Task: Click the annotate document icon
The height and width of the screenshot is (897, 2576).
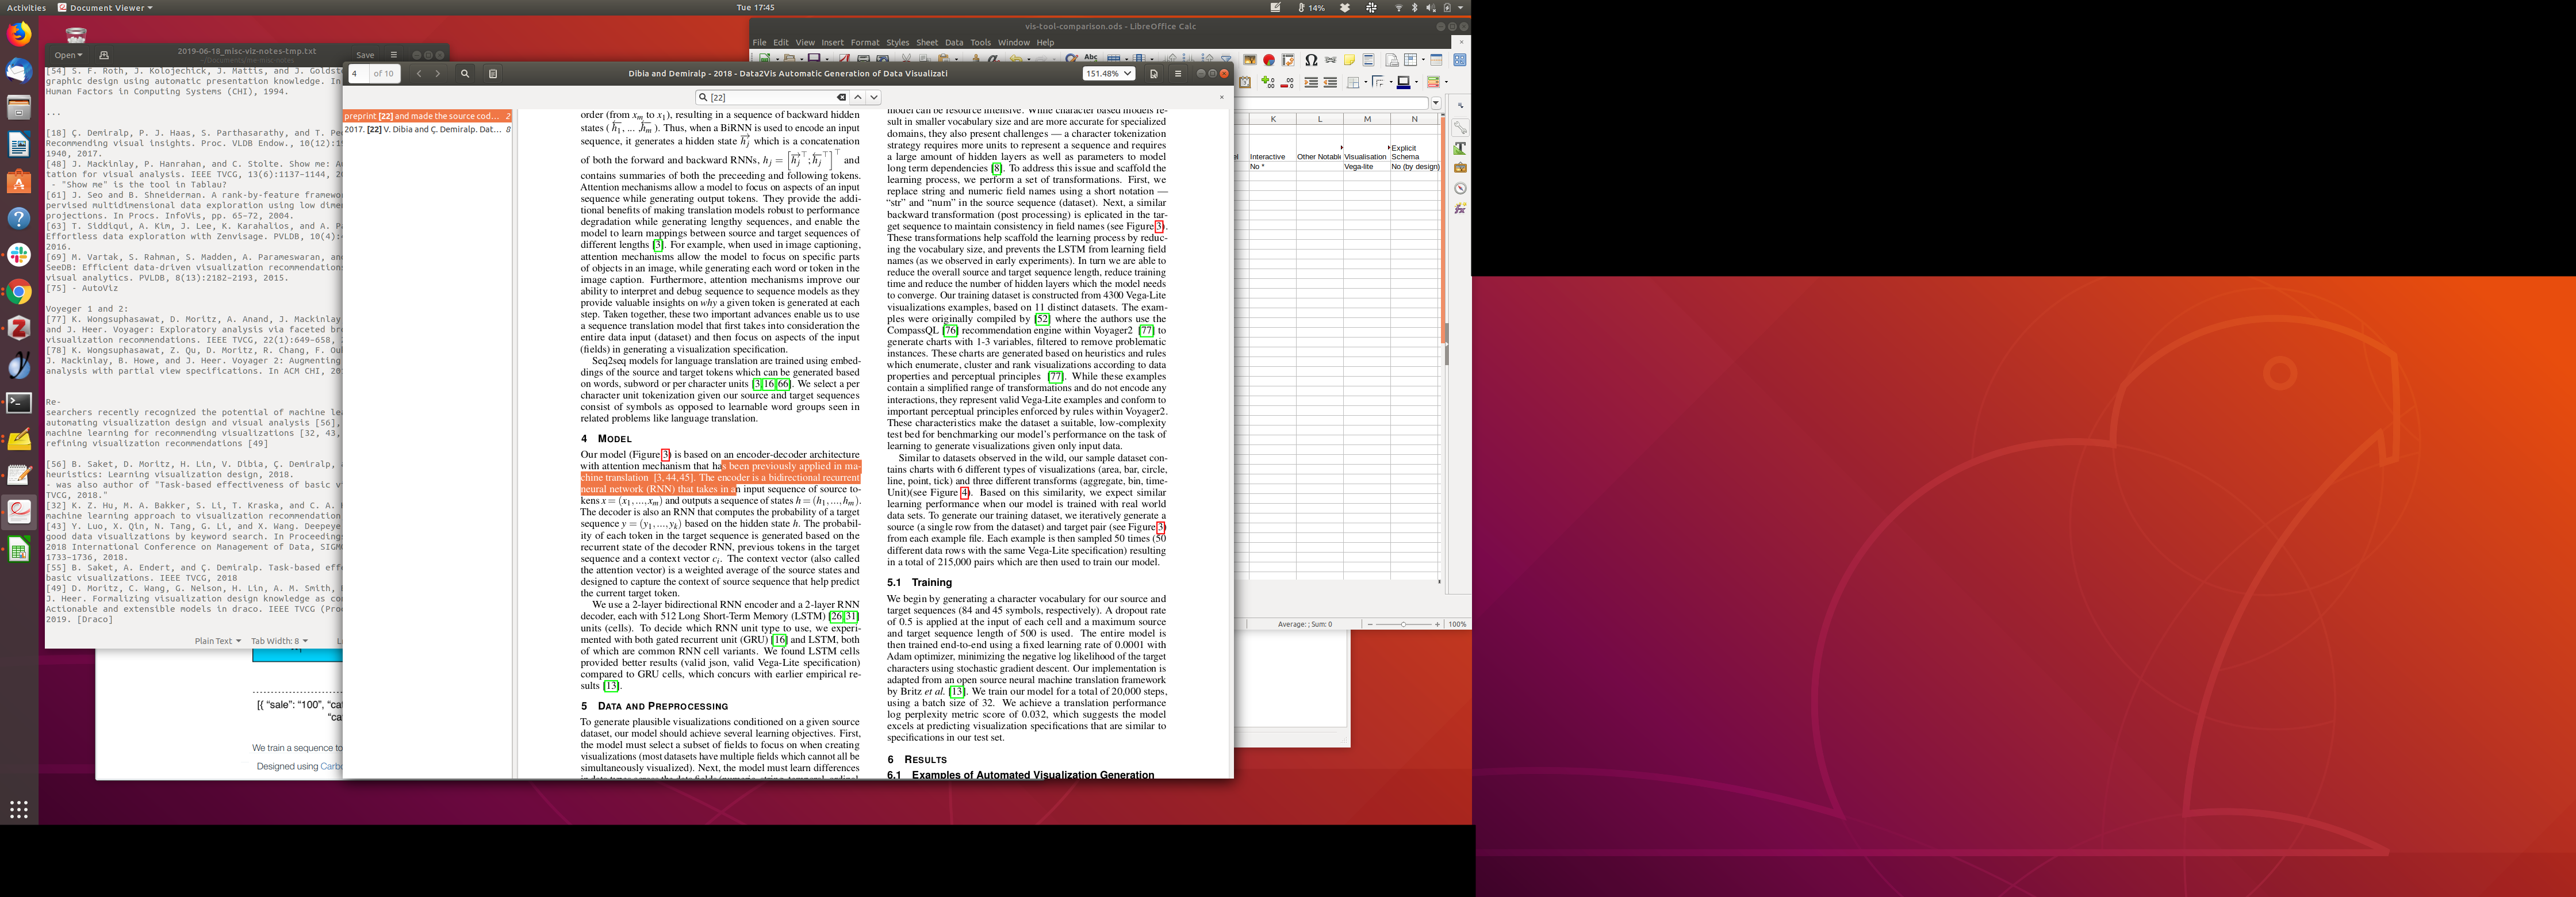Action: pos(1153,74)
